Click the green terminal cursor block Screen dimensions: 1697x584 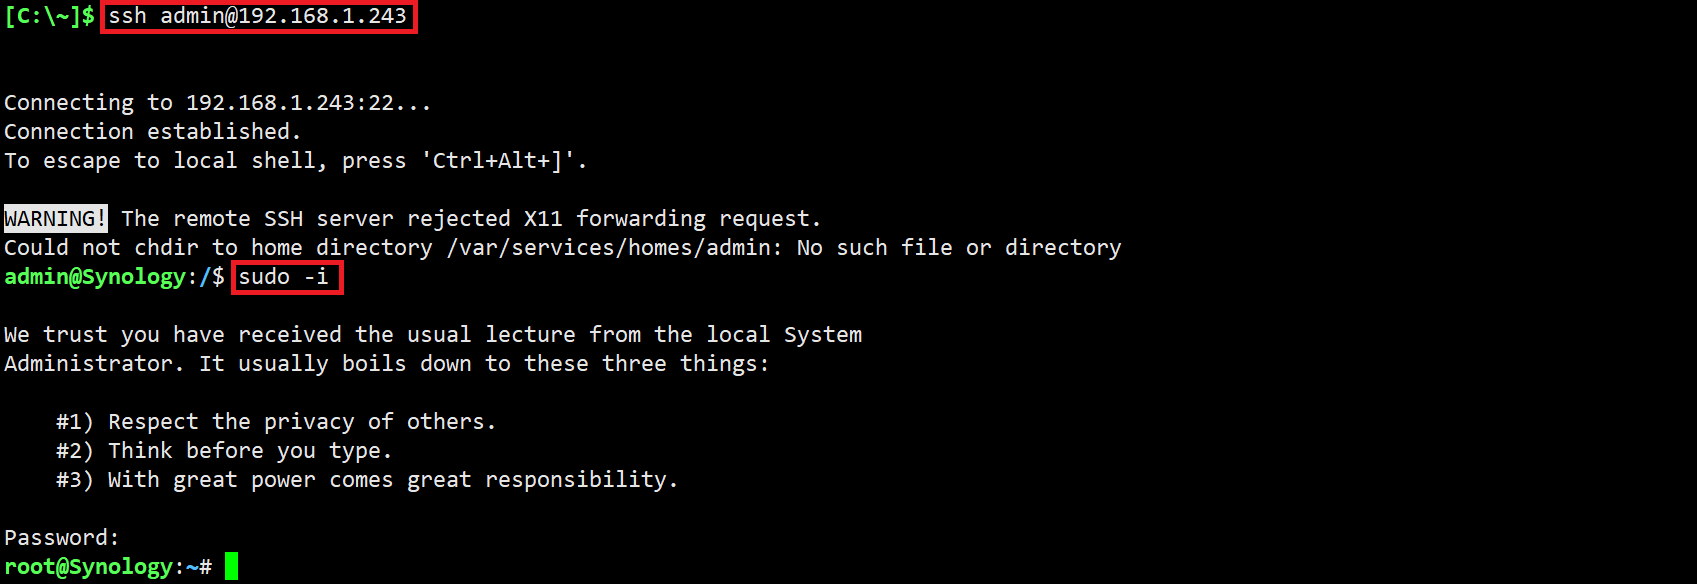(231, 566)
